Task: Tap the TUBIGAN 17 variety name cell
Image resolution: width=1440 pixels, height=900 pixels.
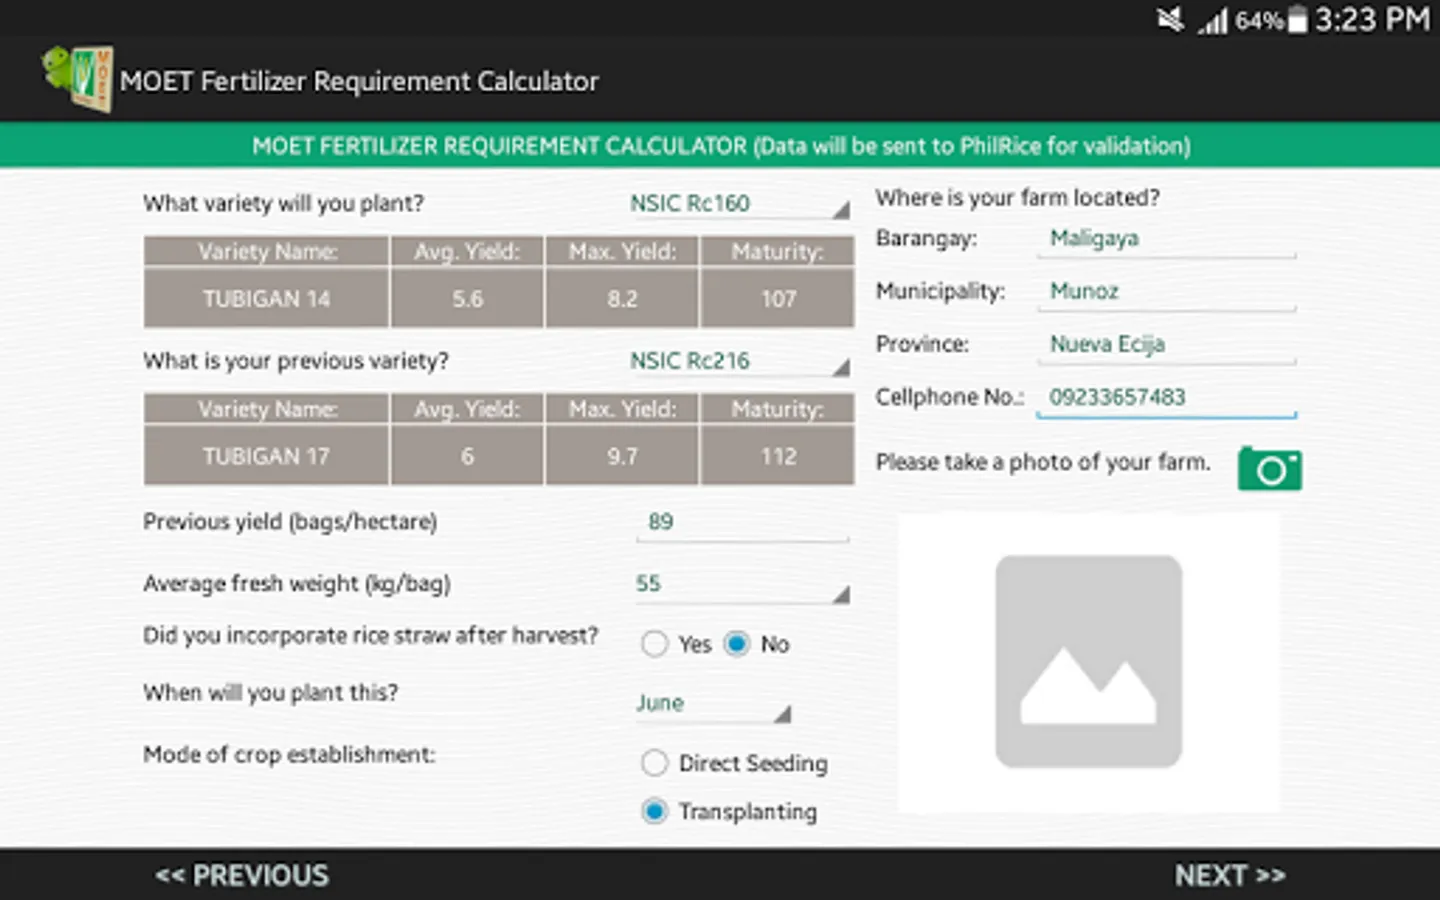Action: pyautogui.click(x=266, y=456)
